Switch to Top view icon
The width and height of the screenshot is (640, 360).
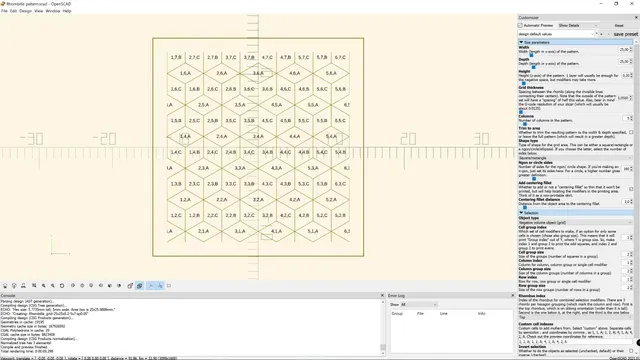click(x=82, y=286)
